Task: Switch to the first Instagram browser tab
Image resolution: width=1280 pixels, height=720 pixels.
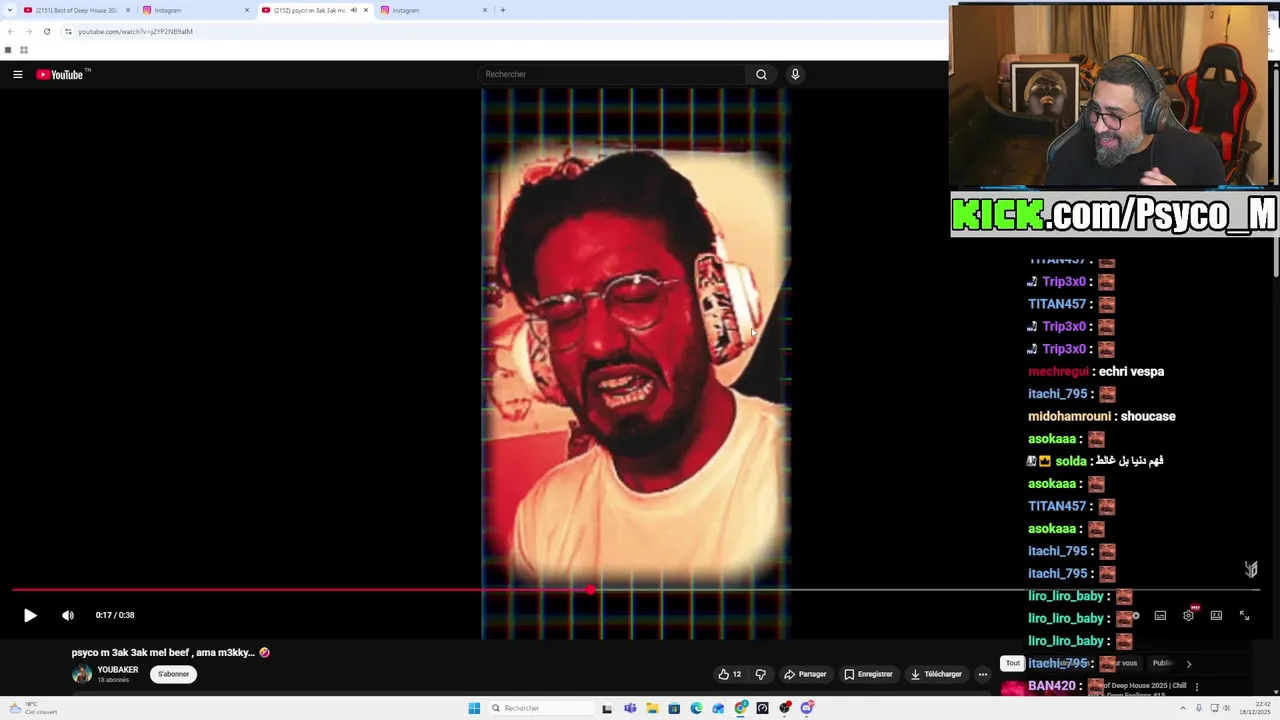Action: pos(195,10)
